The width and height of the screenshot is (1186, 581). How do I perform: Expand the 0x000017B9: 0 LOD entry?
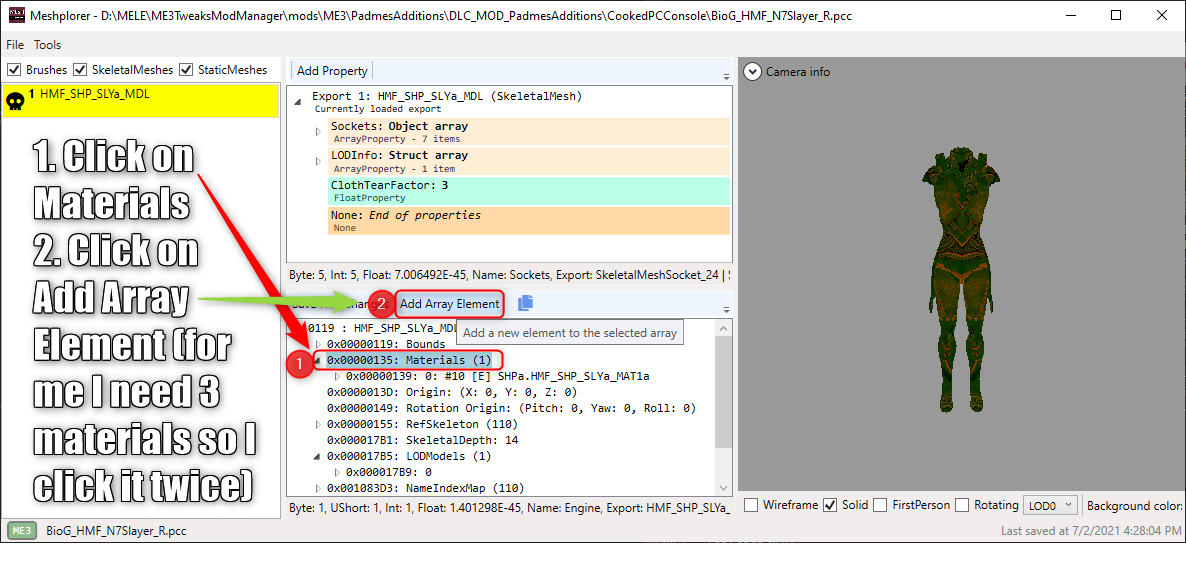[x=337, y=472]
